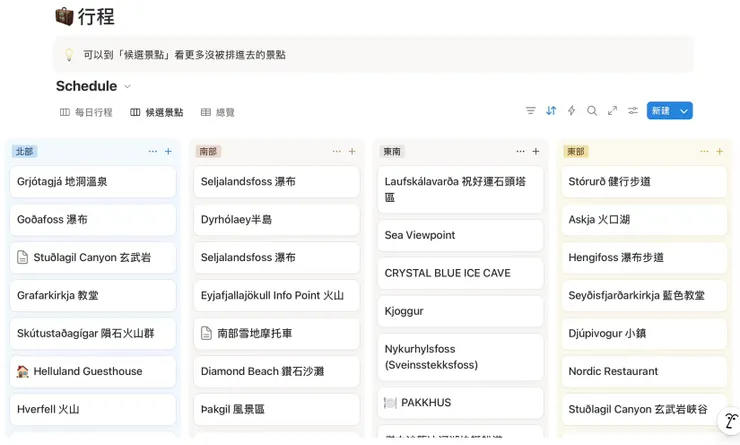This screenshot has height=445, width=740.
Task: Open the Þakgil 風景區 card
Action: 277,409
